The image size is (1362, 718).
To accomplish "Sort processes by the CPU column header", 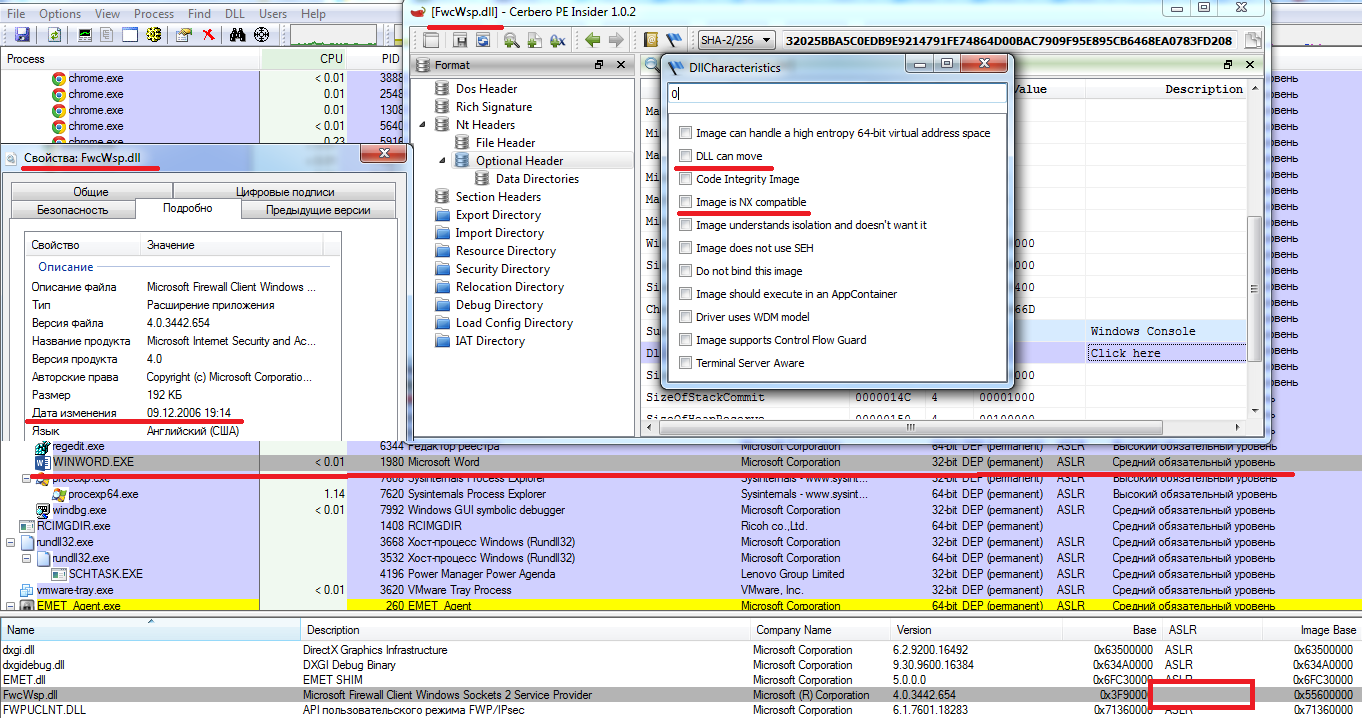I will 304,59.
